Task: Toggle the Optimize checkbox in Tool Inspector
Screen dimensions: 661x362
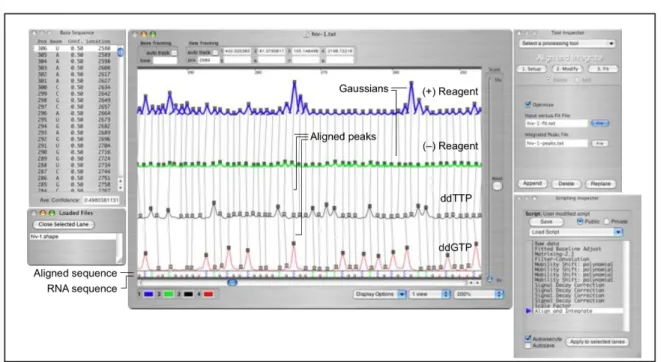Action: (x=527, y=104)
